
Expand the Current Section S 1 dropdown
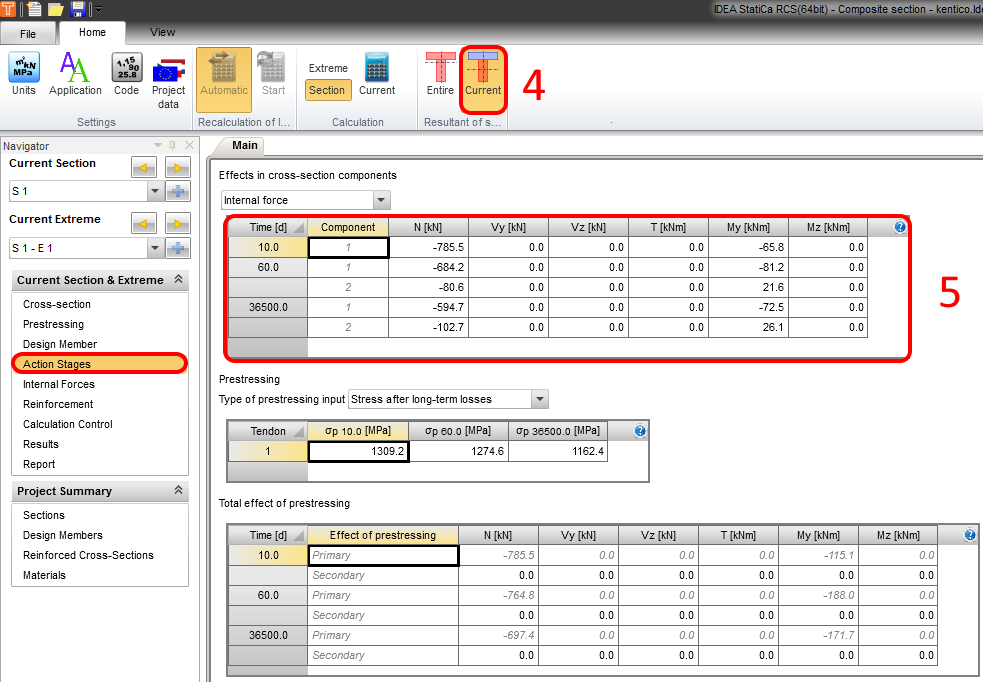pyautogui.click(x=154, y=191)
